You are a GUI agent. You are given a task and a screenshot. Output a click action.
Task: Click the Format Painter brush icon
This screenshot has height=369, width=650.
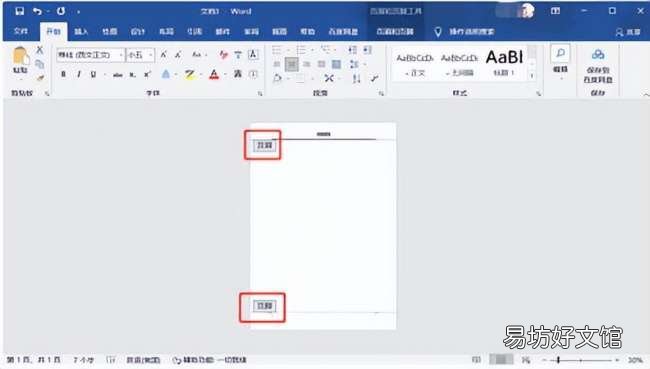[40, 78]
